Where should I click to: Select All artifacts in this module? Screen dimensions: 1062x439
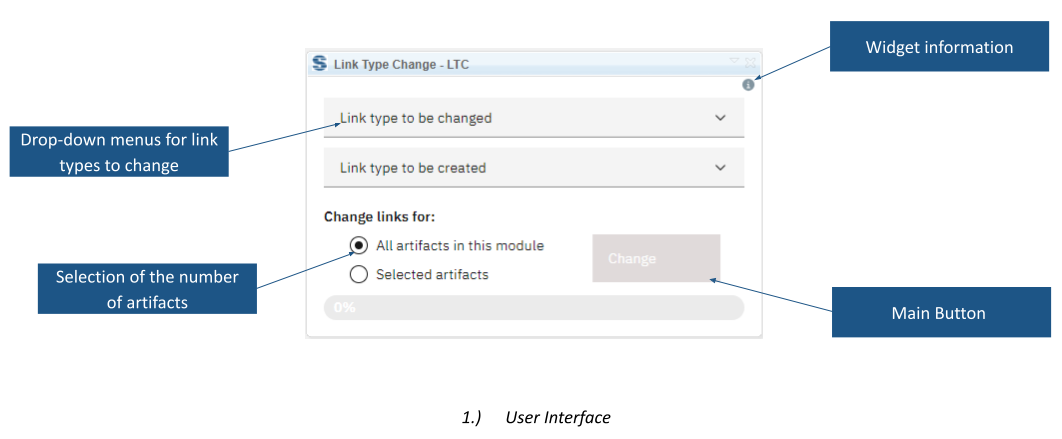pyautogui.click(x=358, y=245)
